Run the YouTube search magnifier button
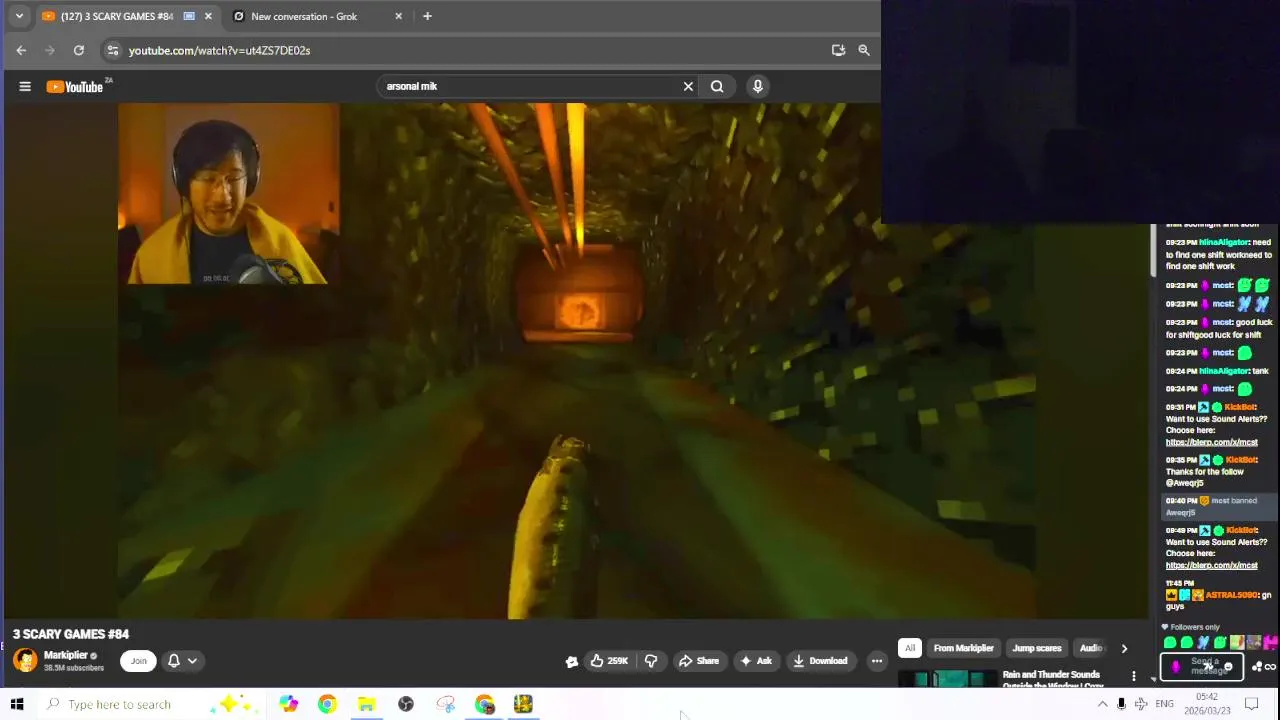The height and width of the screenshot is (720, 1280). click(x=717, y=86)
